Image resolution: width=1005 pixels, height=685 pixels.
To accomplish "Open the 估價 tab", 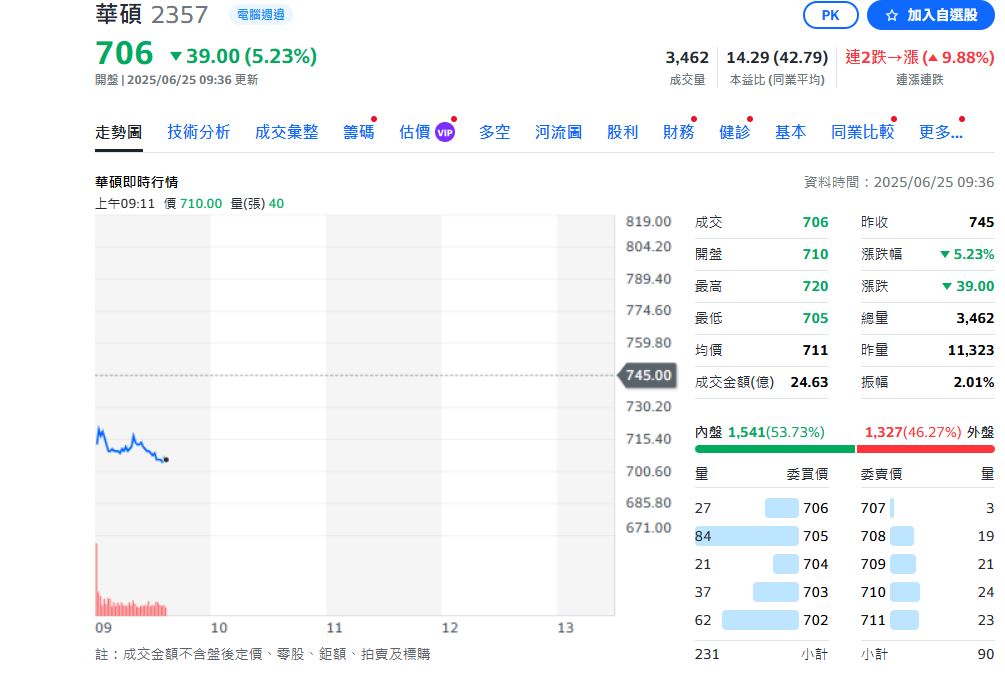I will coord(415,132).
